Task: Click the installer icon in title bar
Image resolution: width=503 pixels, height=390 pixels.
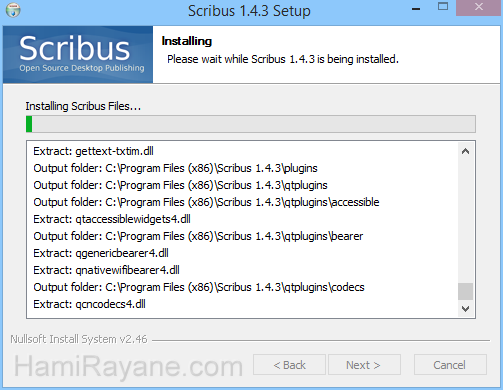Action: (13, 10)
